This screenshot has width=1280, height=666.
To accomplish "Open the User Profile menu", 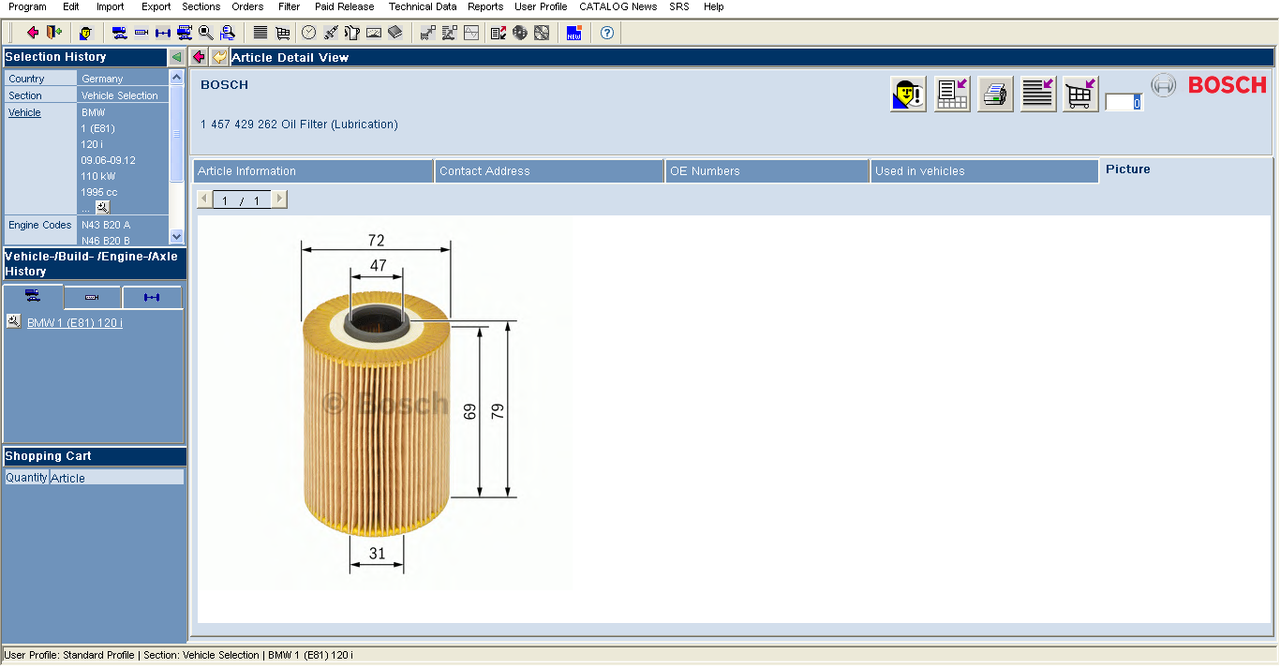I will coord(541,7).
